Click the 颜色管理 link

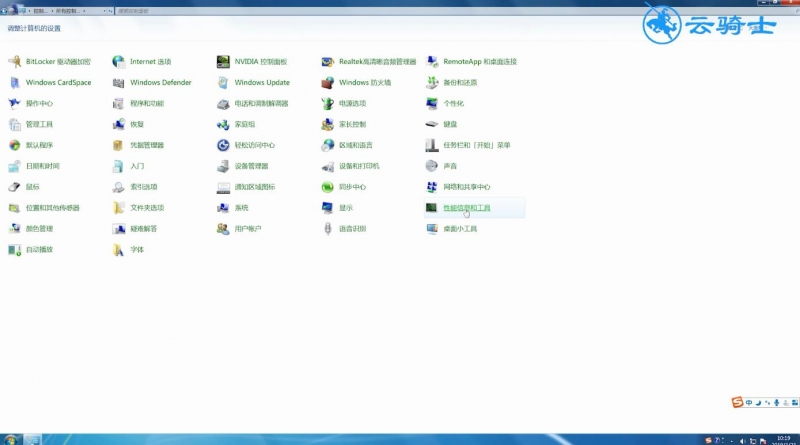39,229
